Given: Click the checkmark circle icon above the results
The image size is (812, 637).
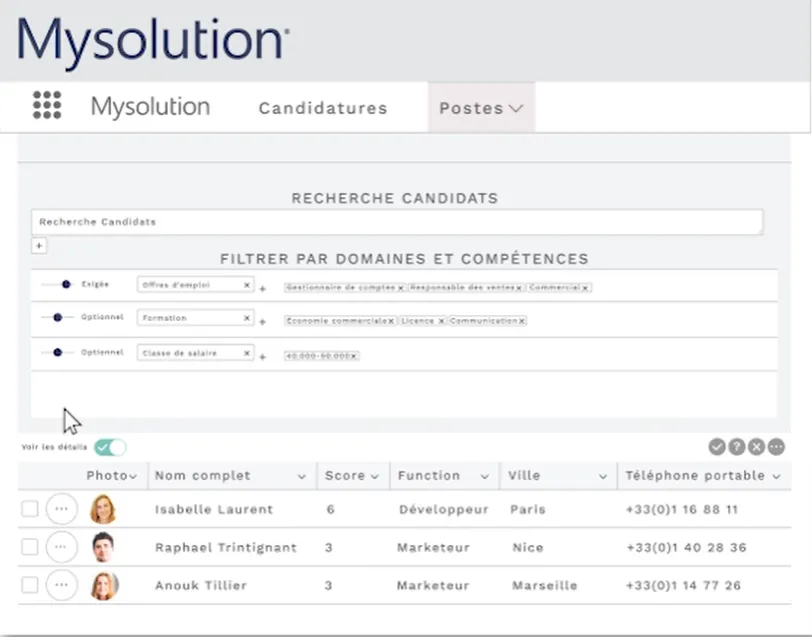Looking at the screenshot, I should pos(717,447).
